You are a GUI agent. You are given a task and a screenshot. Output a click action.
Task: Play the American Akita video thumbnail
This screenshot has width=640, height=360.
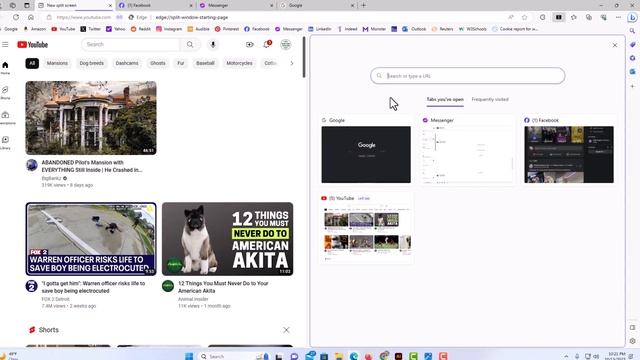coord(227,239)
